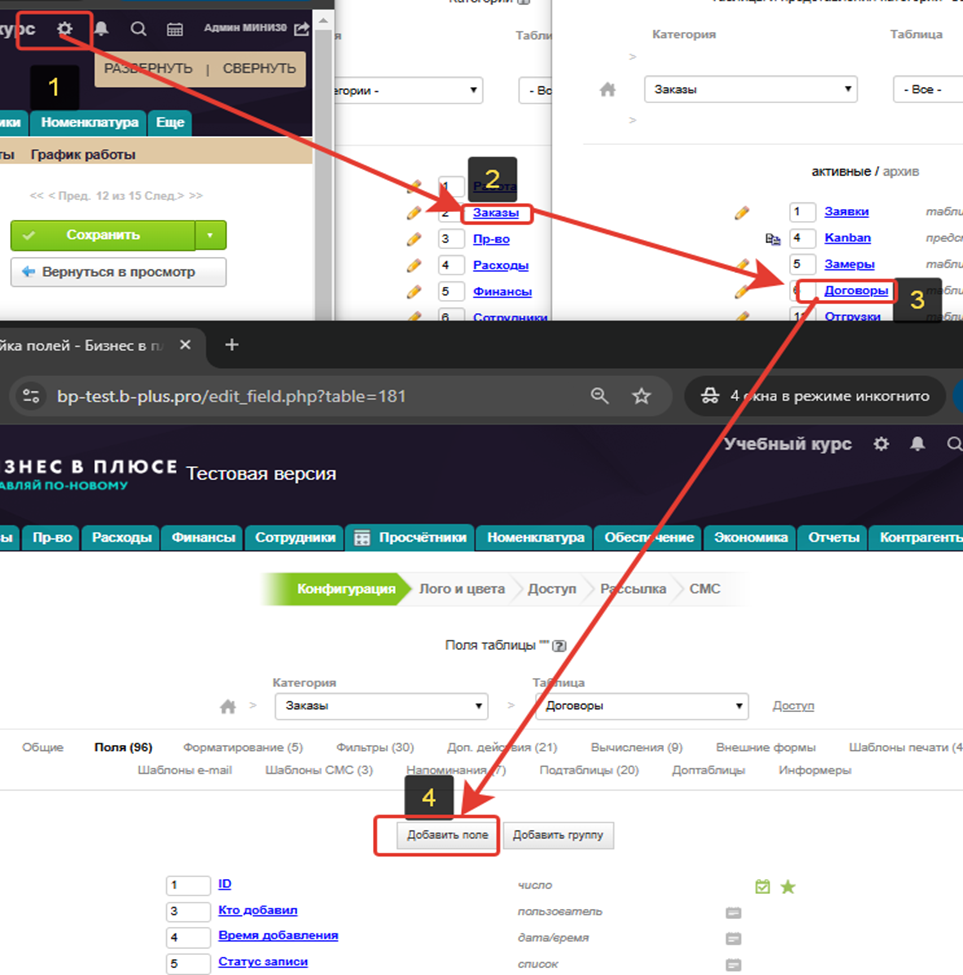Expand the green Сохранить dropdown arrow
963x975 pixels.
tap(211, 235)
